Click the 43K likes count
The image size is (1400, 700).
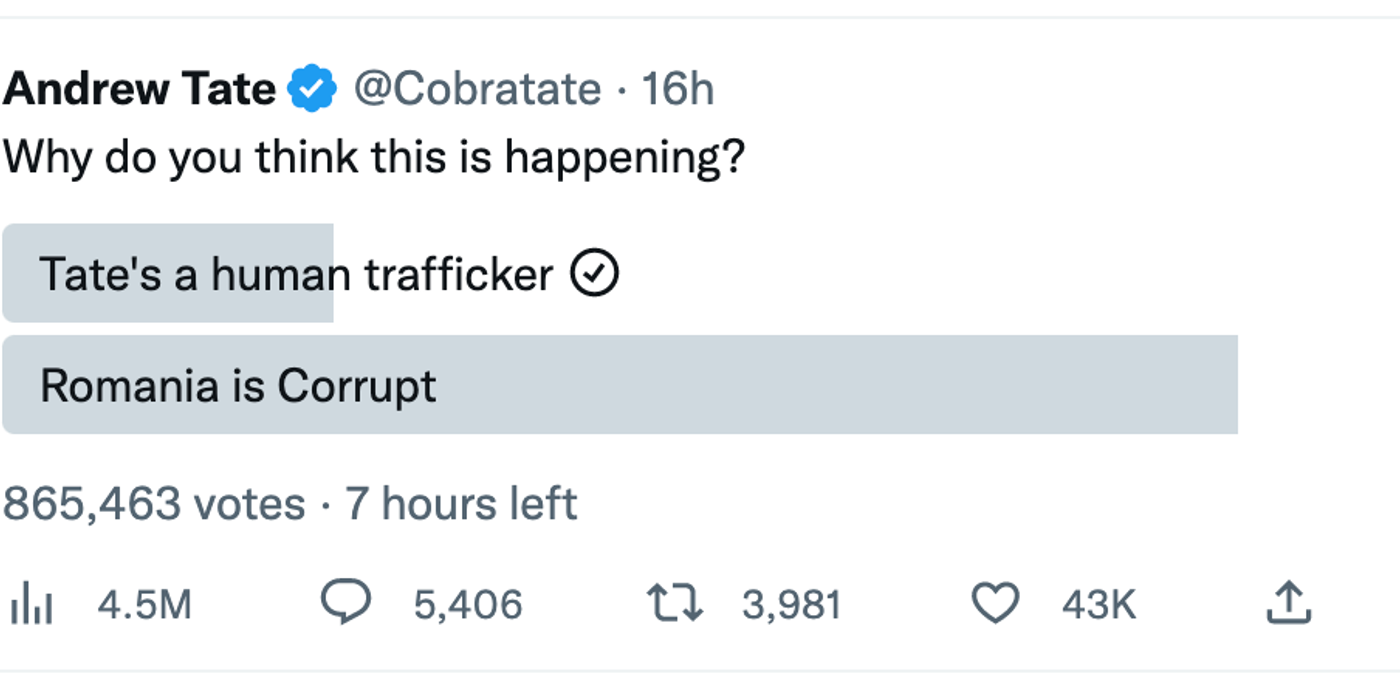1098,605
